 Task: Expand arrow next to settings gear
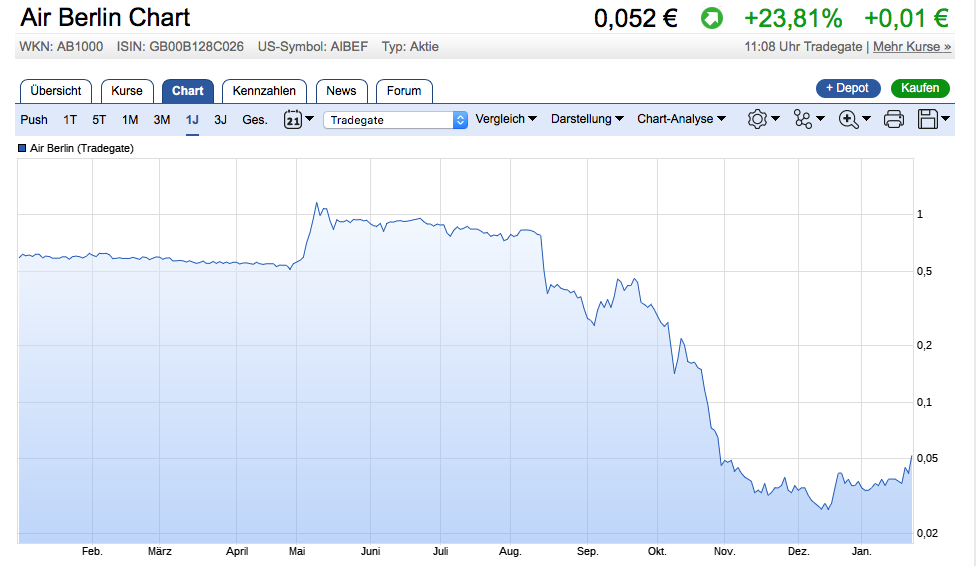775,118
